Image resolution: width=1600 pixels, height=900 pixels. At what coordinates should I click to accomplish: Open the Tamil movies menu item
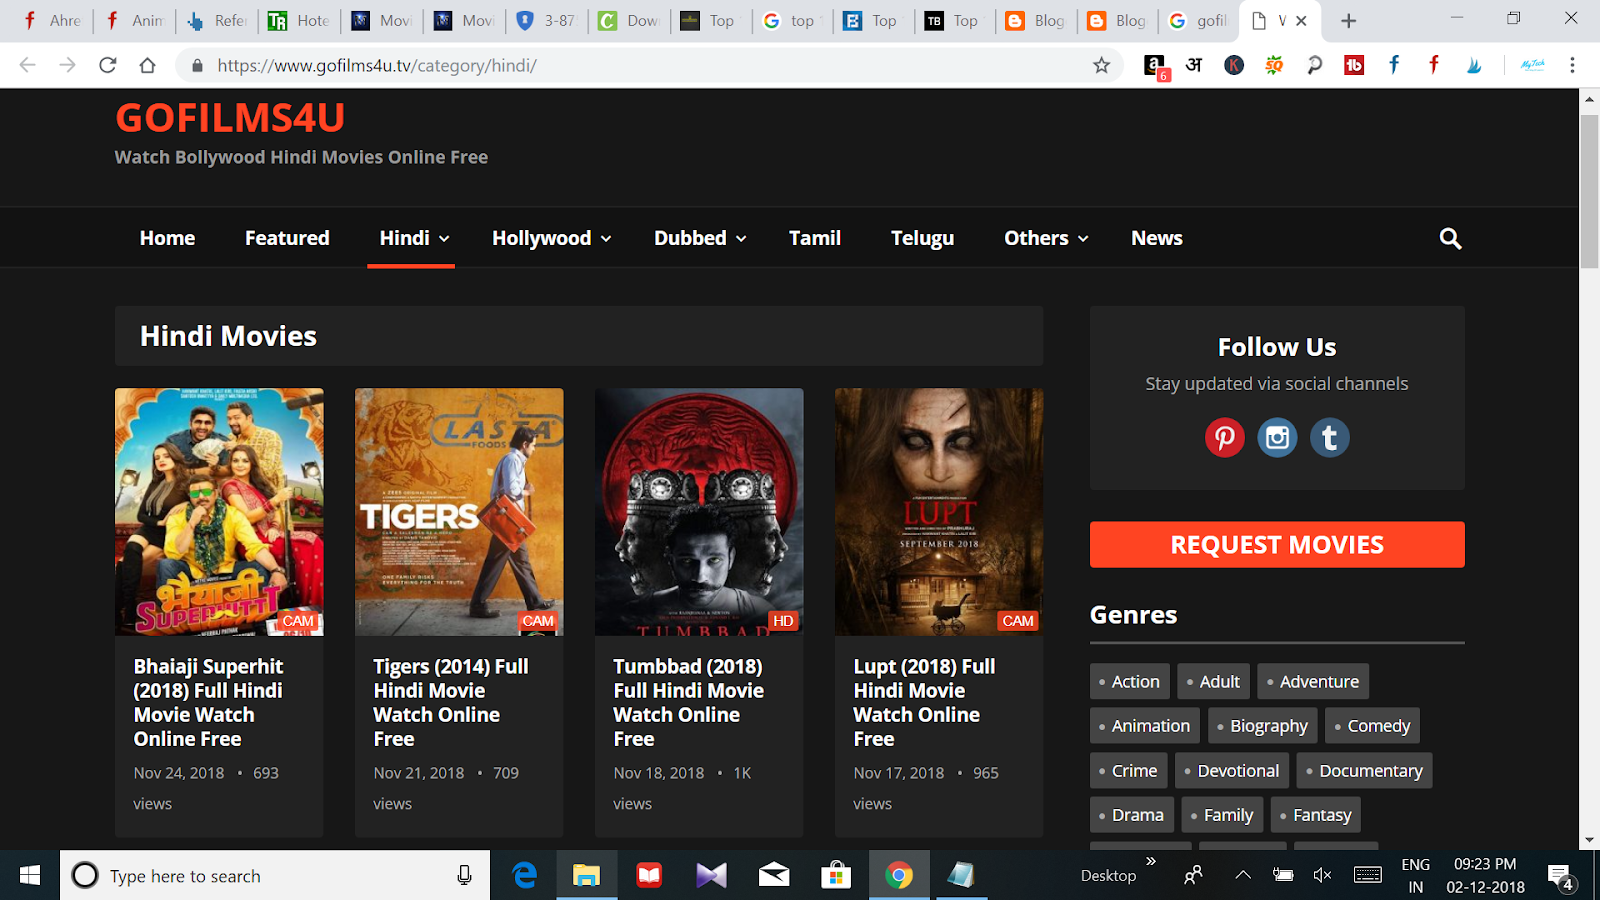click(x=814, y=238)
